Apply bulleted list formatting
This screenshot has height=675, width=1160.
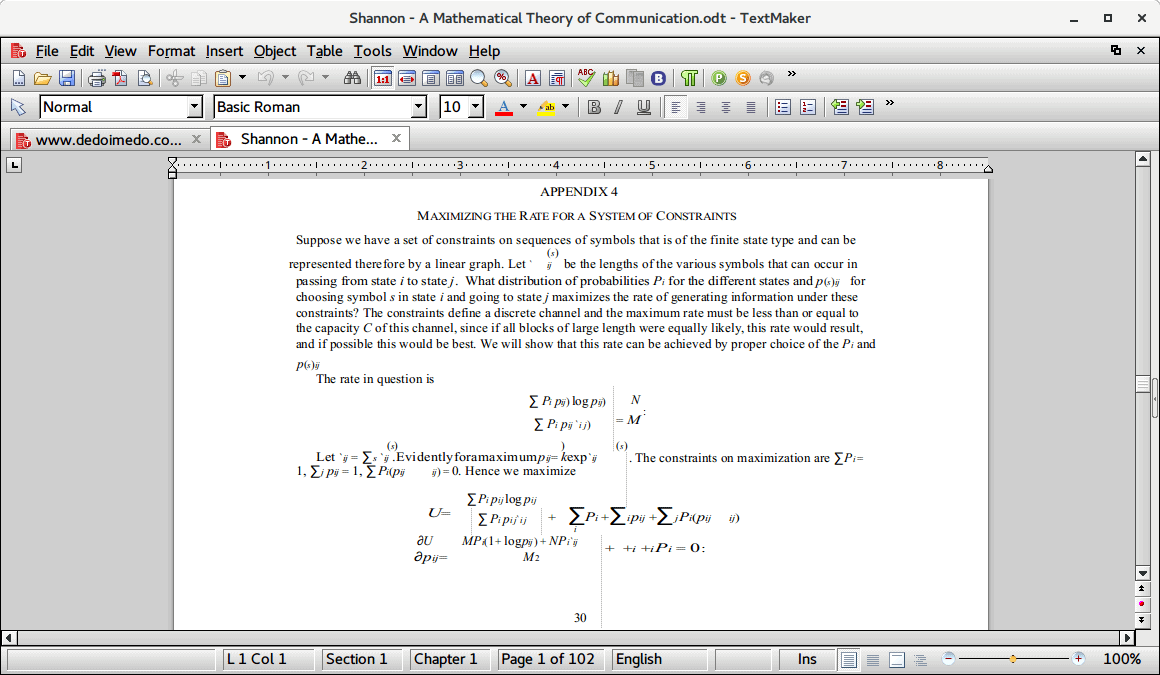[783, 107]
